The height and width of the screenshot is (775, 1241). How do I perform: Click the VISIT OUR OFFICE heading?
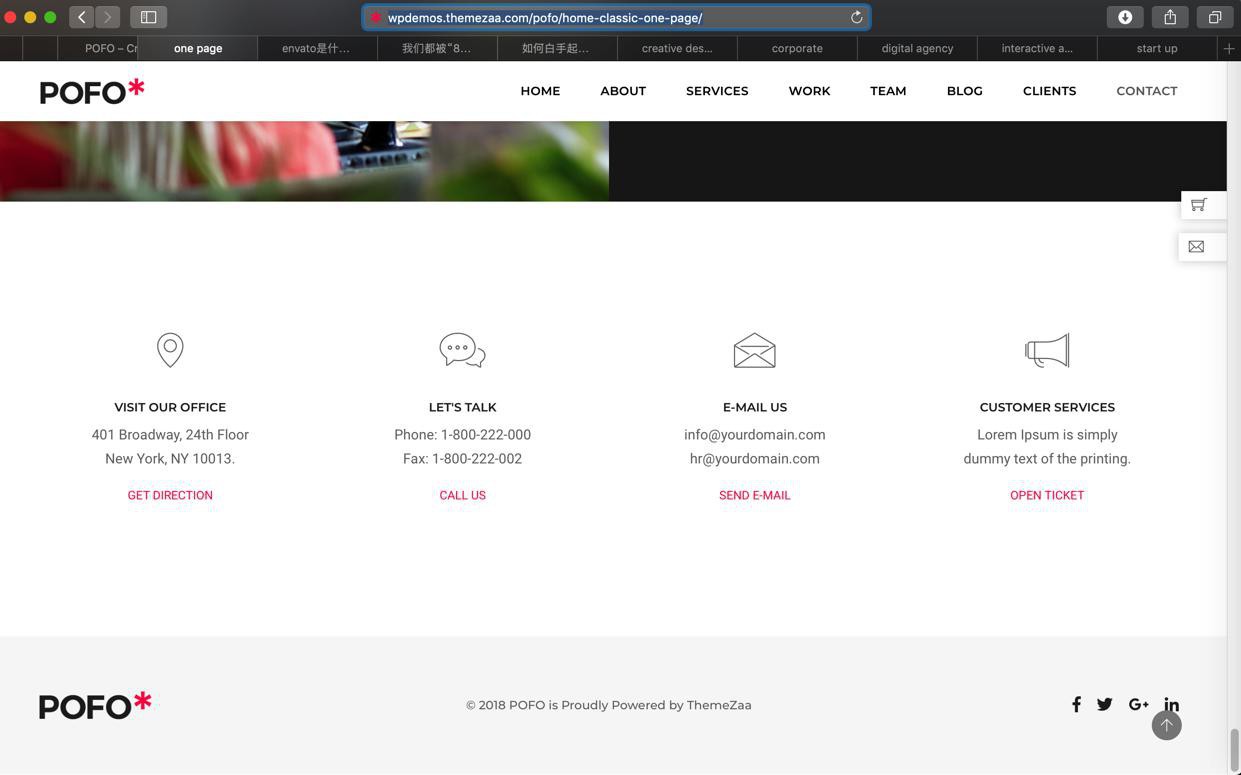click(170, 407)
